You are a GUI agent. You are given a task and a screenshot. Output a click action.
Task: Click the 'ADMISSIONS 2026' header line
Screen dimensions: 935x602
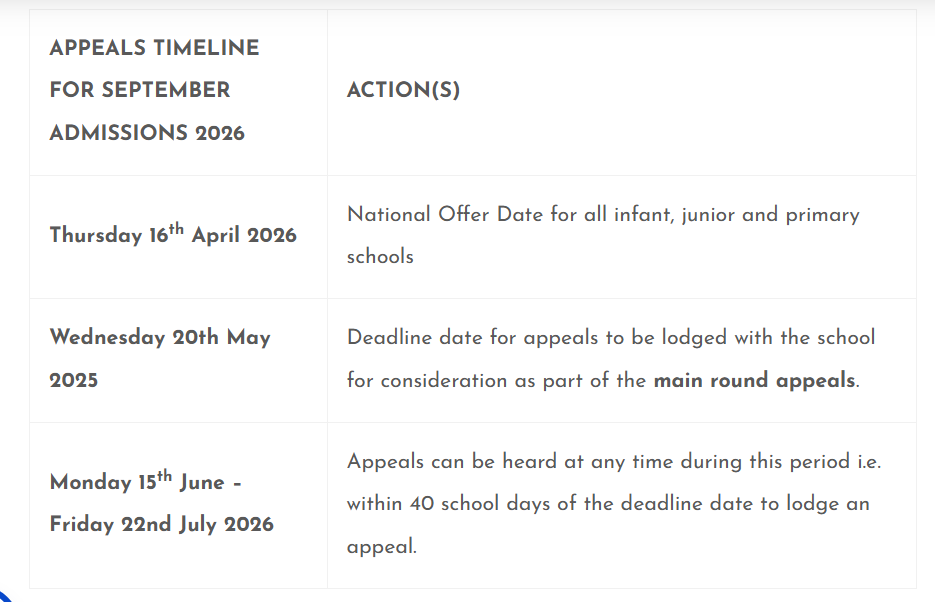pyautogui.click(x=147, y=132)
